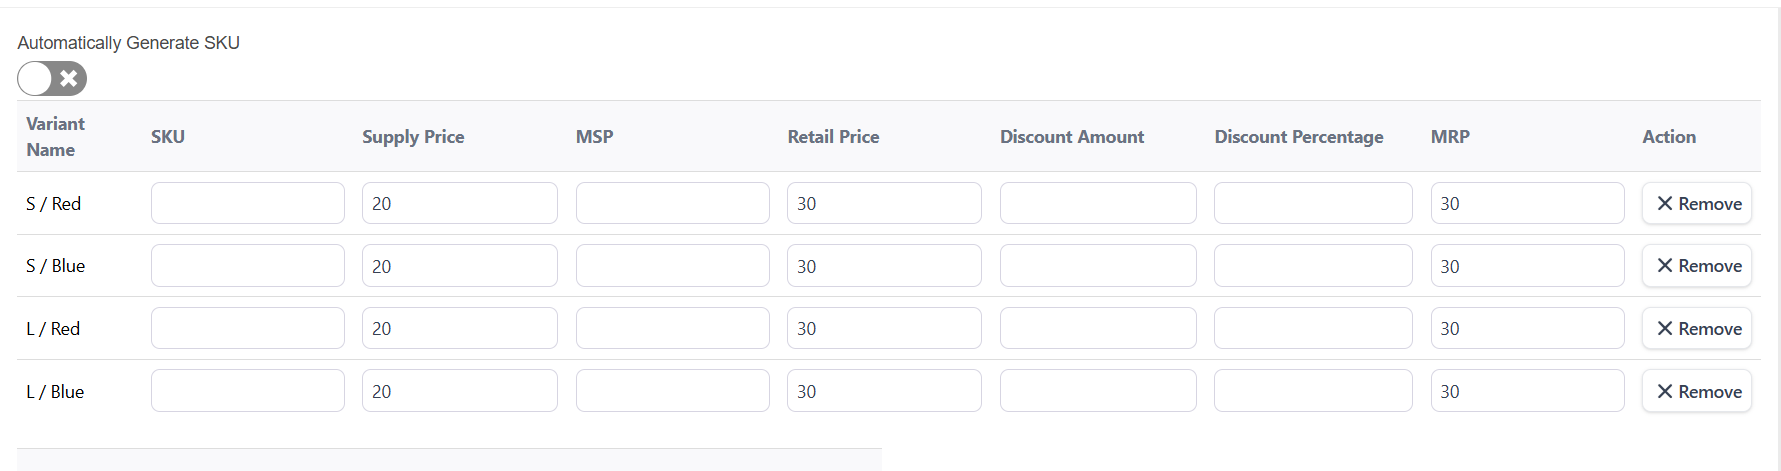This screenshot has width=1781, height=471.
Task: Click the MRP field for S / Blue
Action: tap(1527, 266)
